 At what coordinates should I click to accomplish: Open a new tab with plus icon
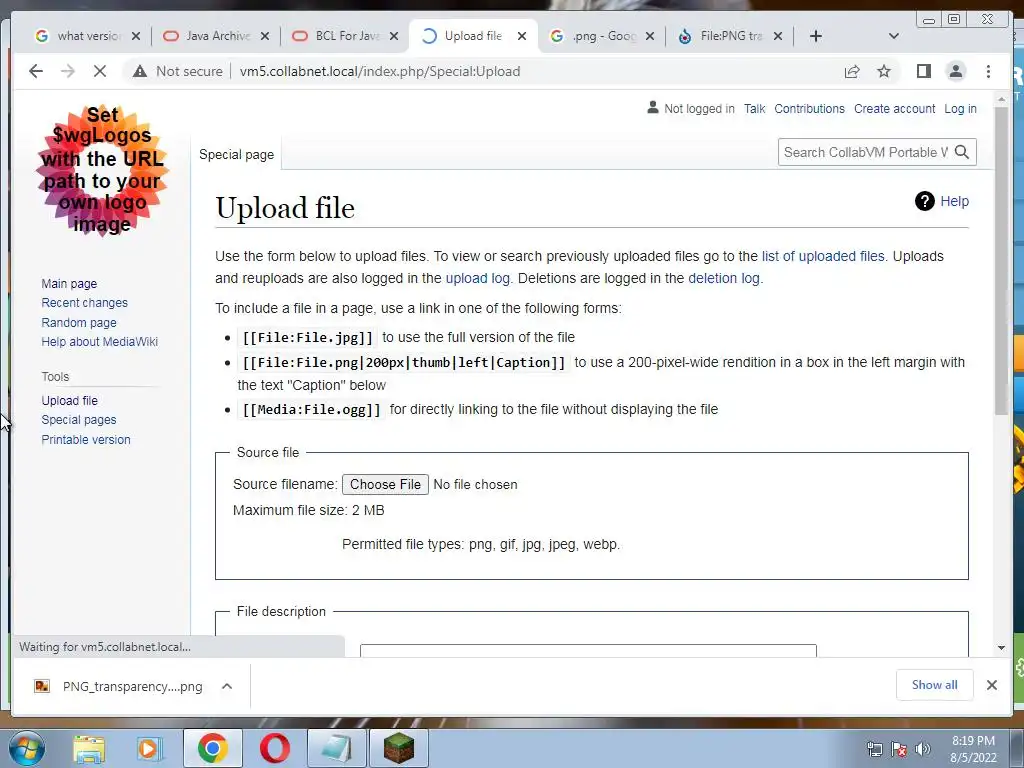pos(816,36)
